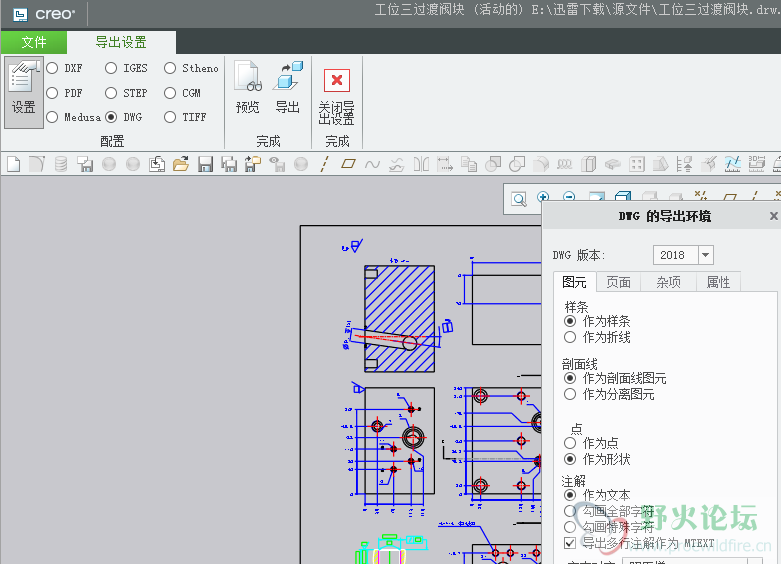Switch to the 属性 tab in the dialog
The height and width of the screenshot is (564, 781).
click(x=718, y=282)
